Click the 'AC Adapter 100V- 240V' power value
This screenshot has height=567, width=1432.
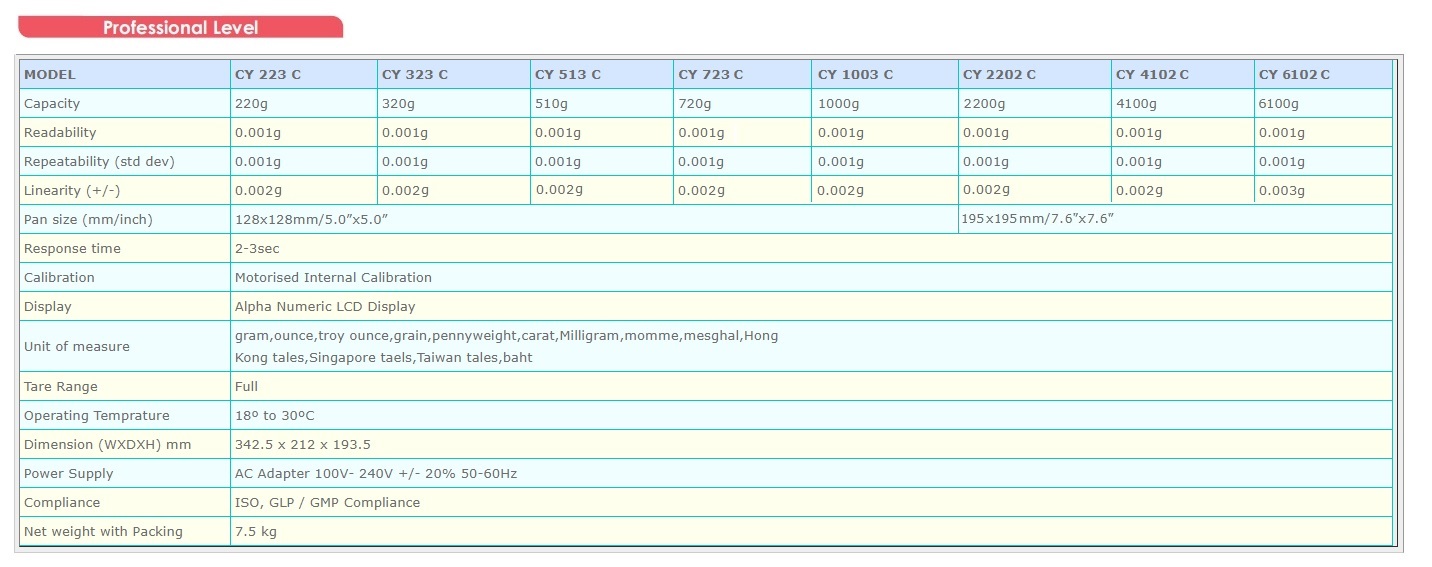[x=376, y=474]
